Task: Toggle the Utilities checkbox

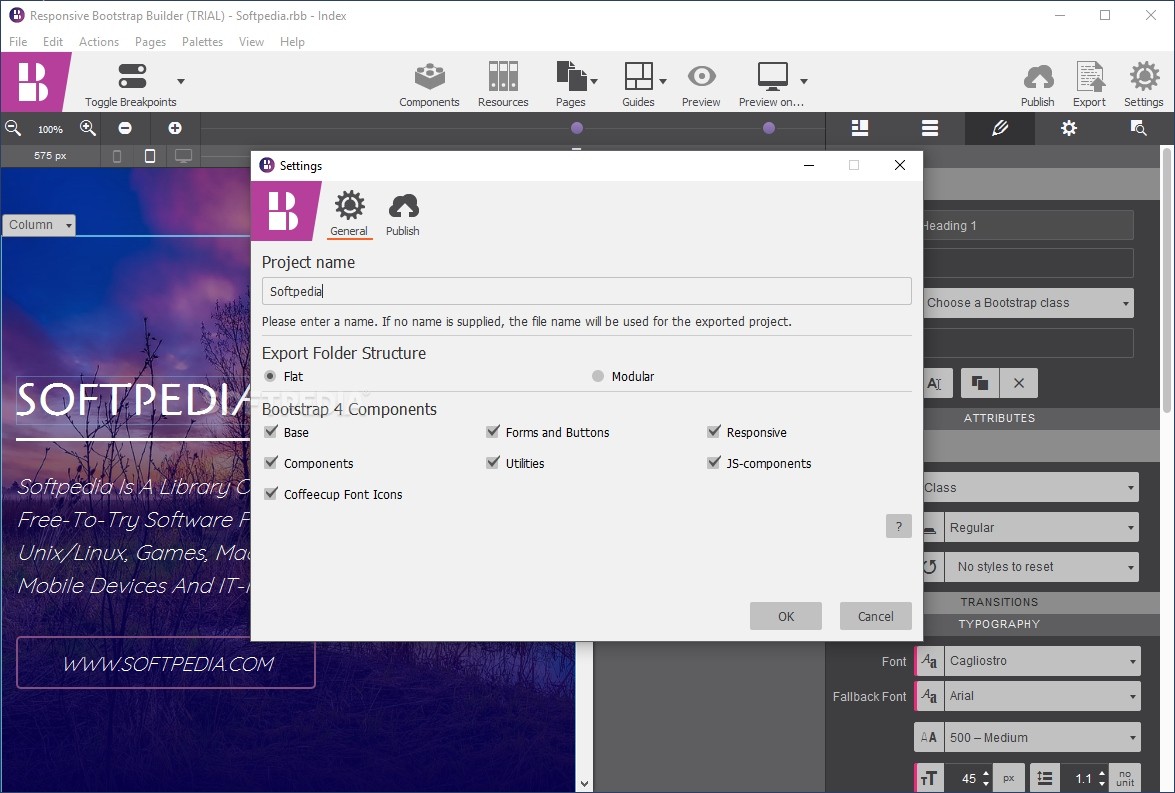Action: click(x=492, y=462)
